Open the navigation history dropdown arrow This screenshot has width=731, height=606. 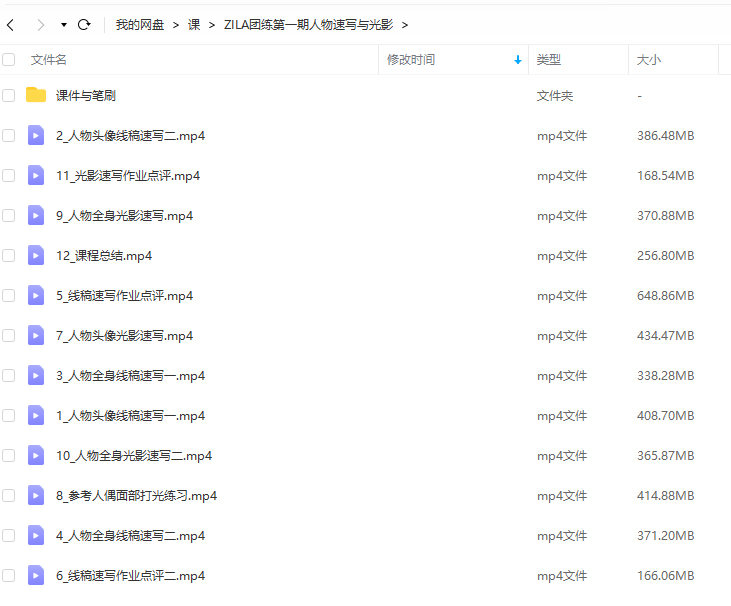pos(64,24)
